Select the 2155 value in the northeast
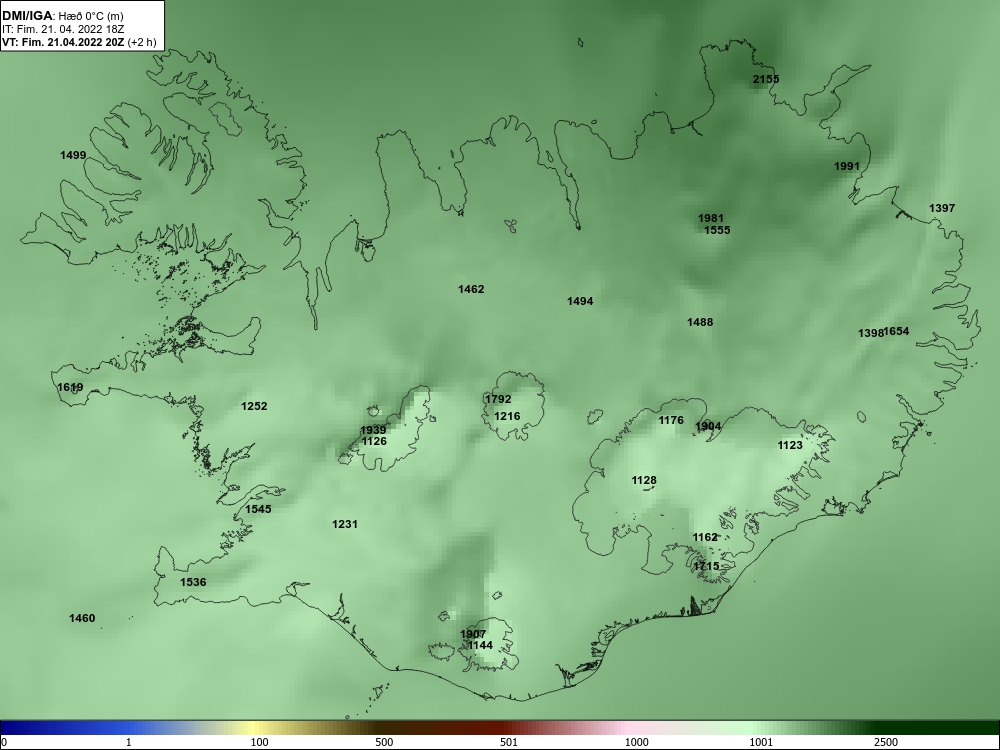Viewport: 1000px width, 750px height. [x=766, y=79]
